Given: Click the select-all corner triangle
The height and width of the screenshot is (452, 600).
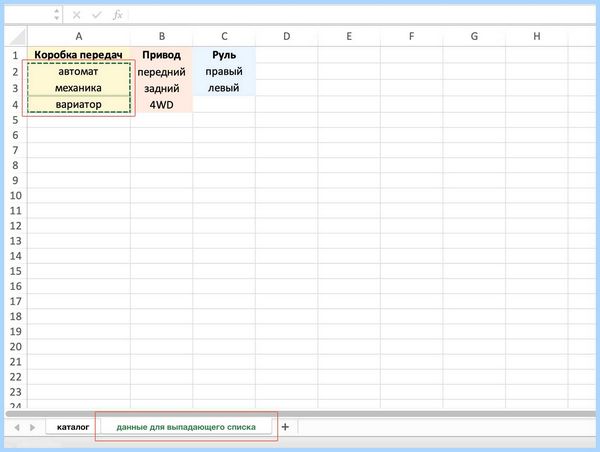Looking at the screenshot, I should pos(18,37).
